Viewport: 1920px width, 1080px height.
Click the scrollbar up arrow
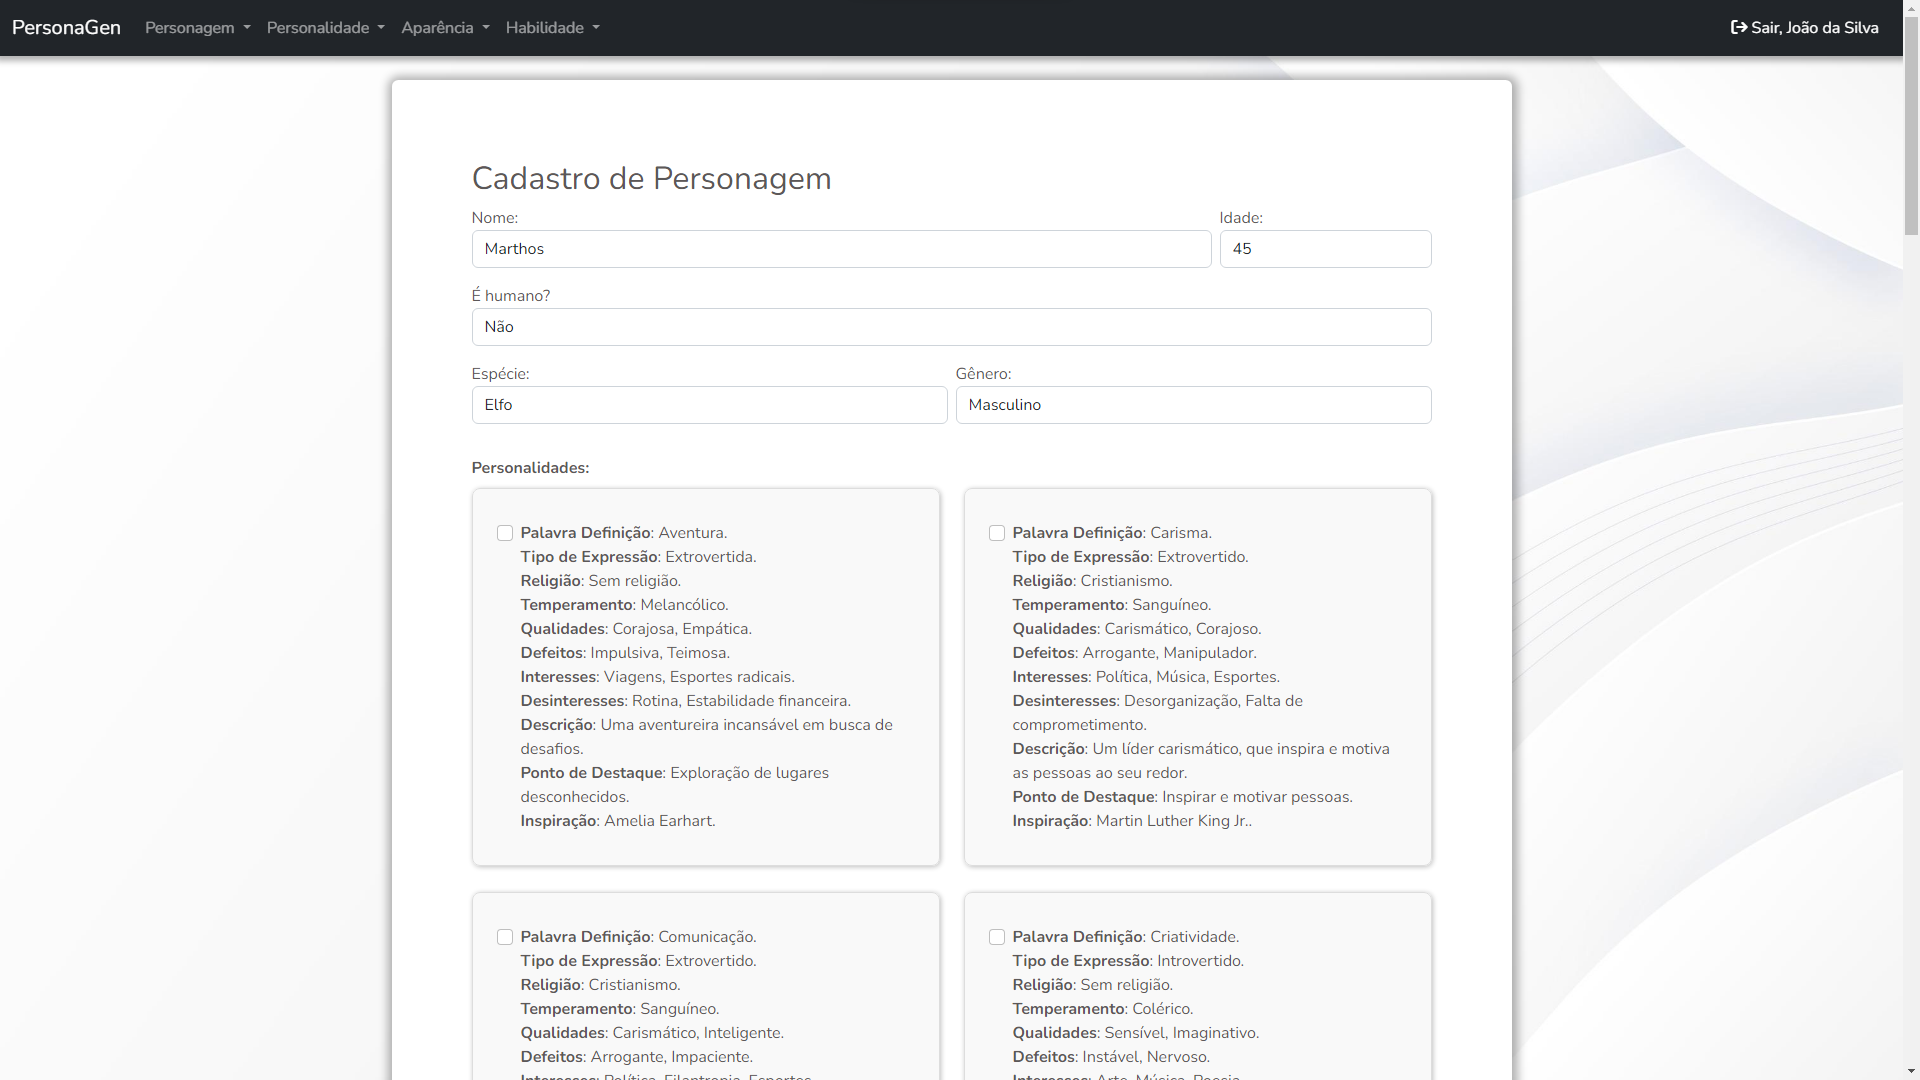[1911, 8]
